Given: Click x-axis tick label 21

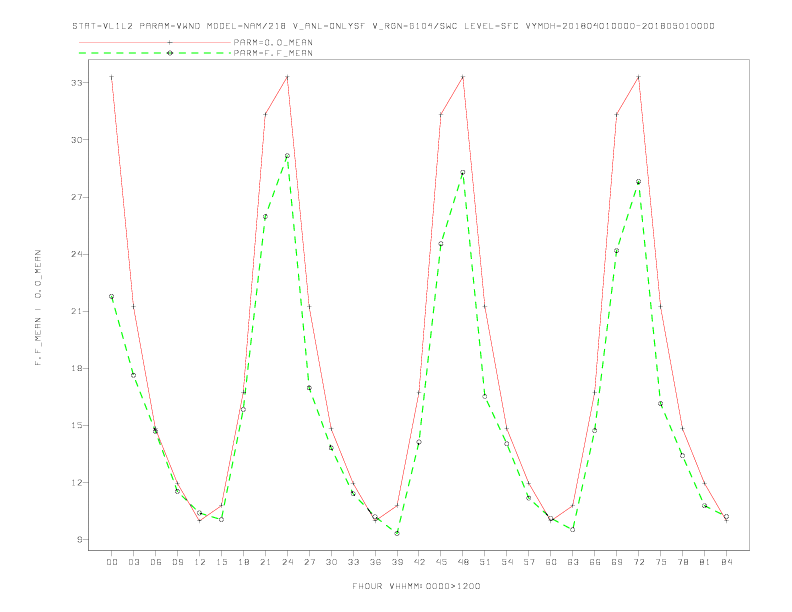Looking at the screenshot, I should point(265,562).
